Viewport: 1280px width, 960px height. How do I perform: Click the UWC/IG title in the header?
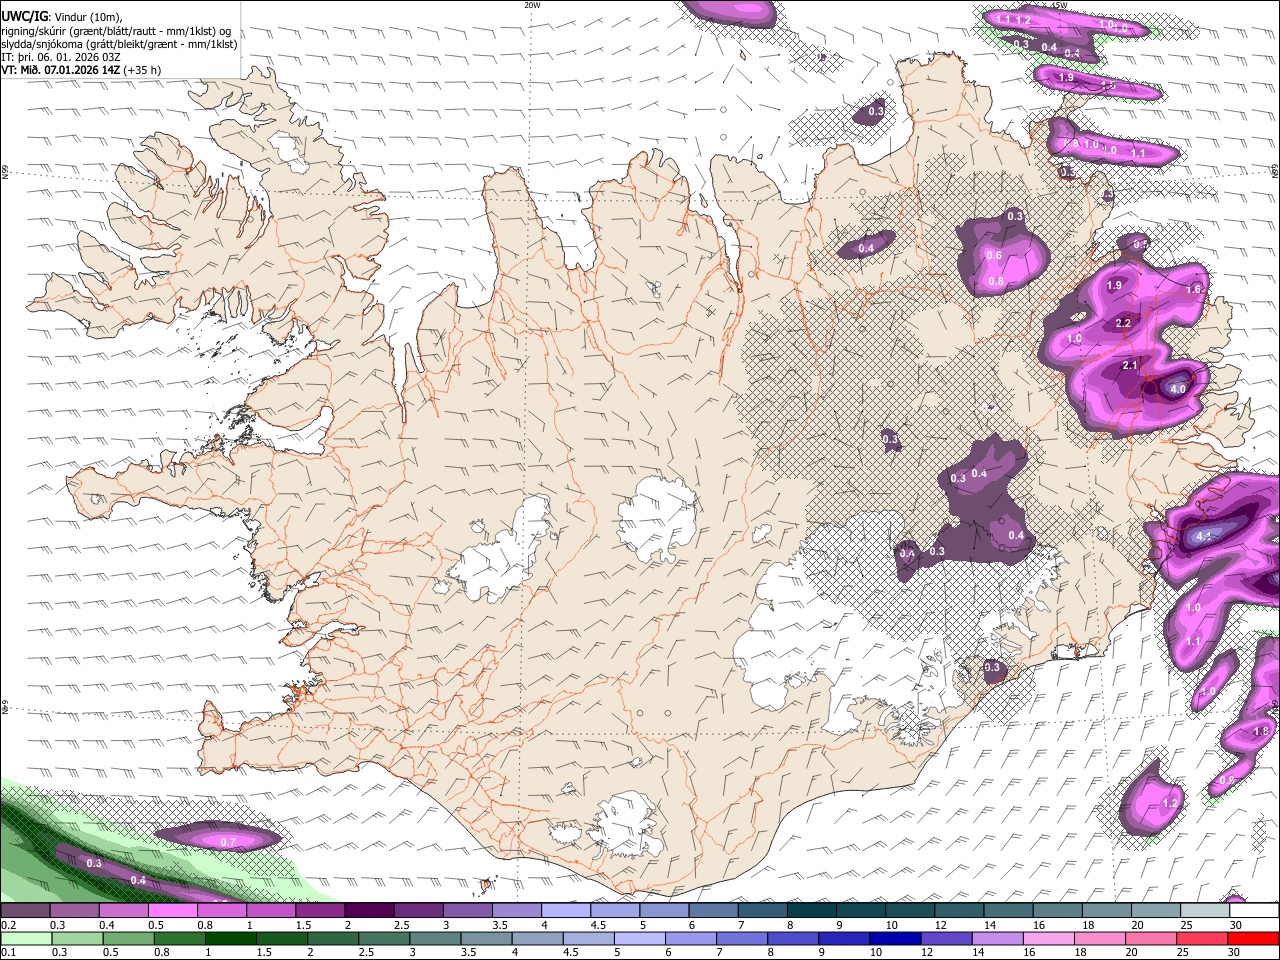click(x=24, y=16)
